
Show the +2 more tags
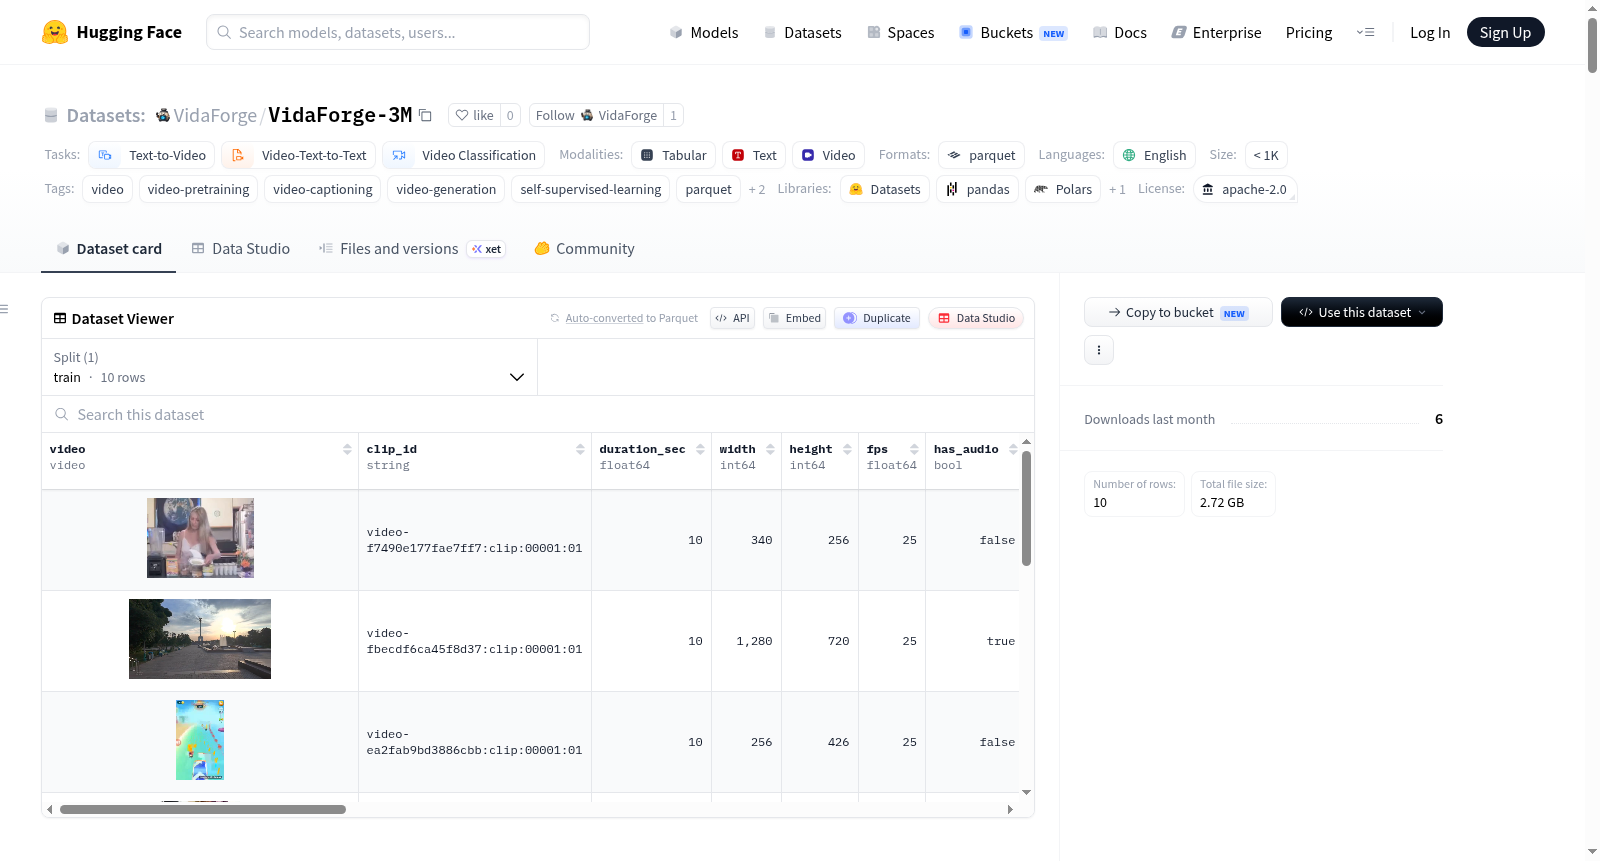click(757, 189)
